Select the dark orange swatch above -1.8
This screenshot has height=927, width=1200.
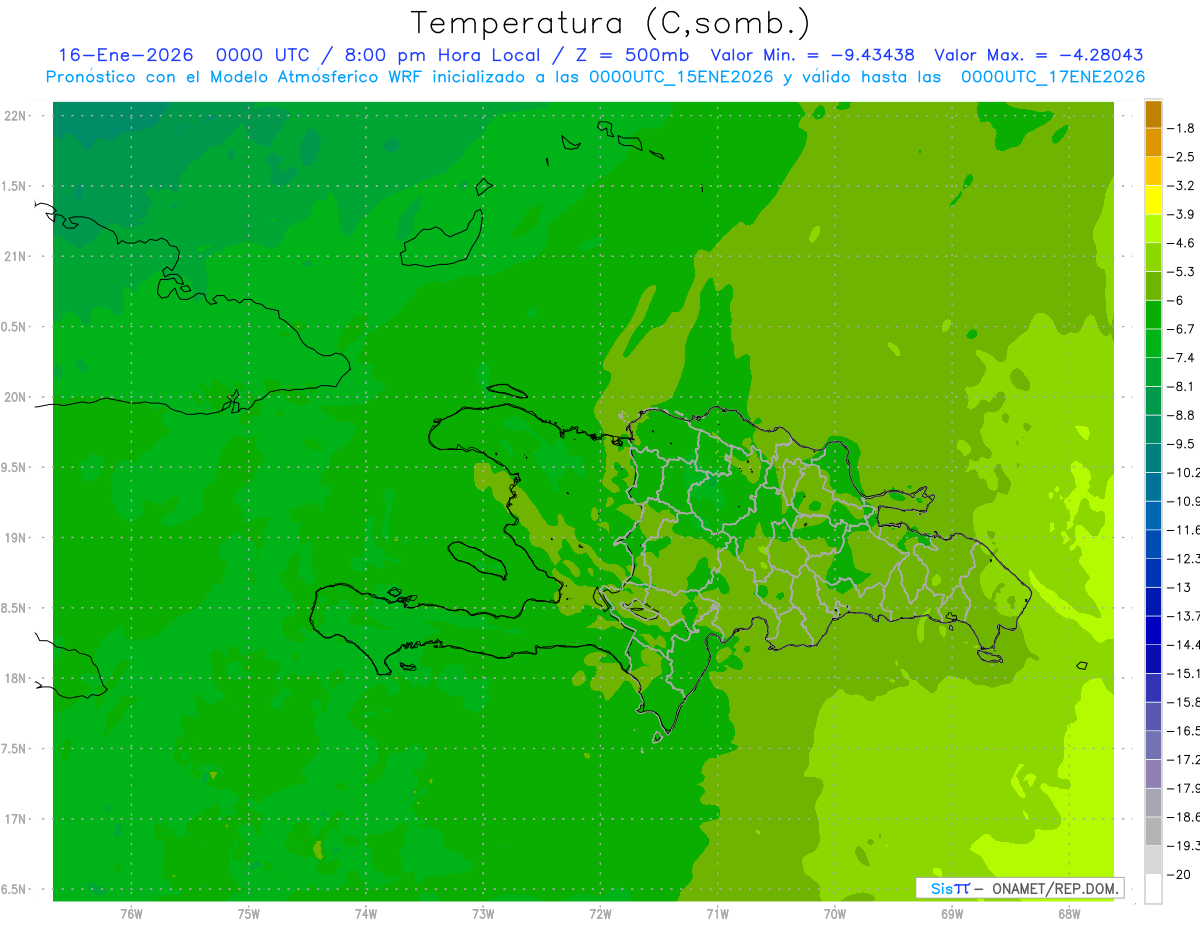1153,114
